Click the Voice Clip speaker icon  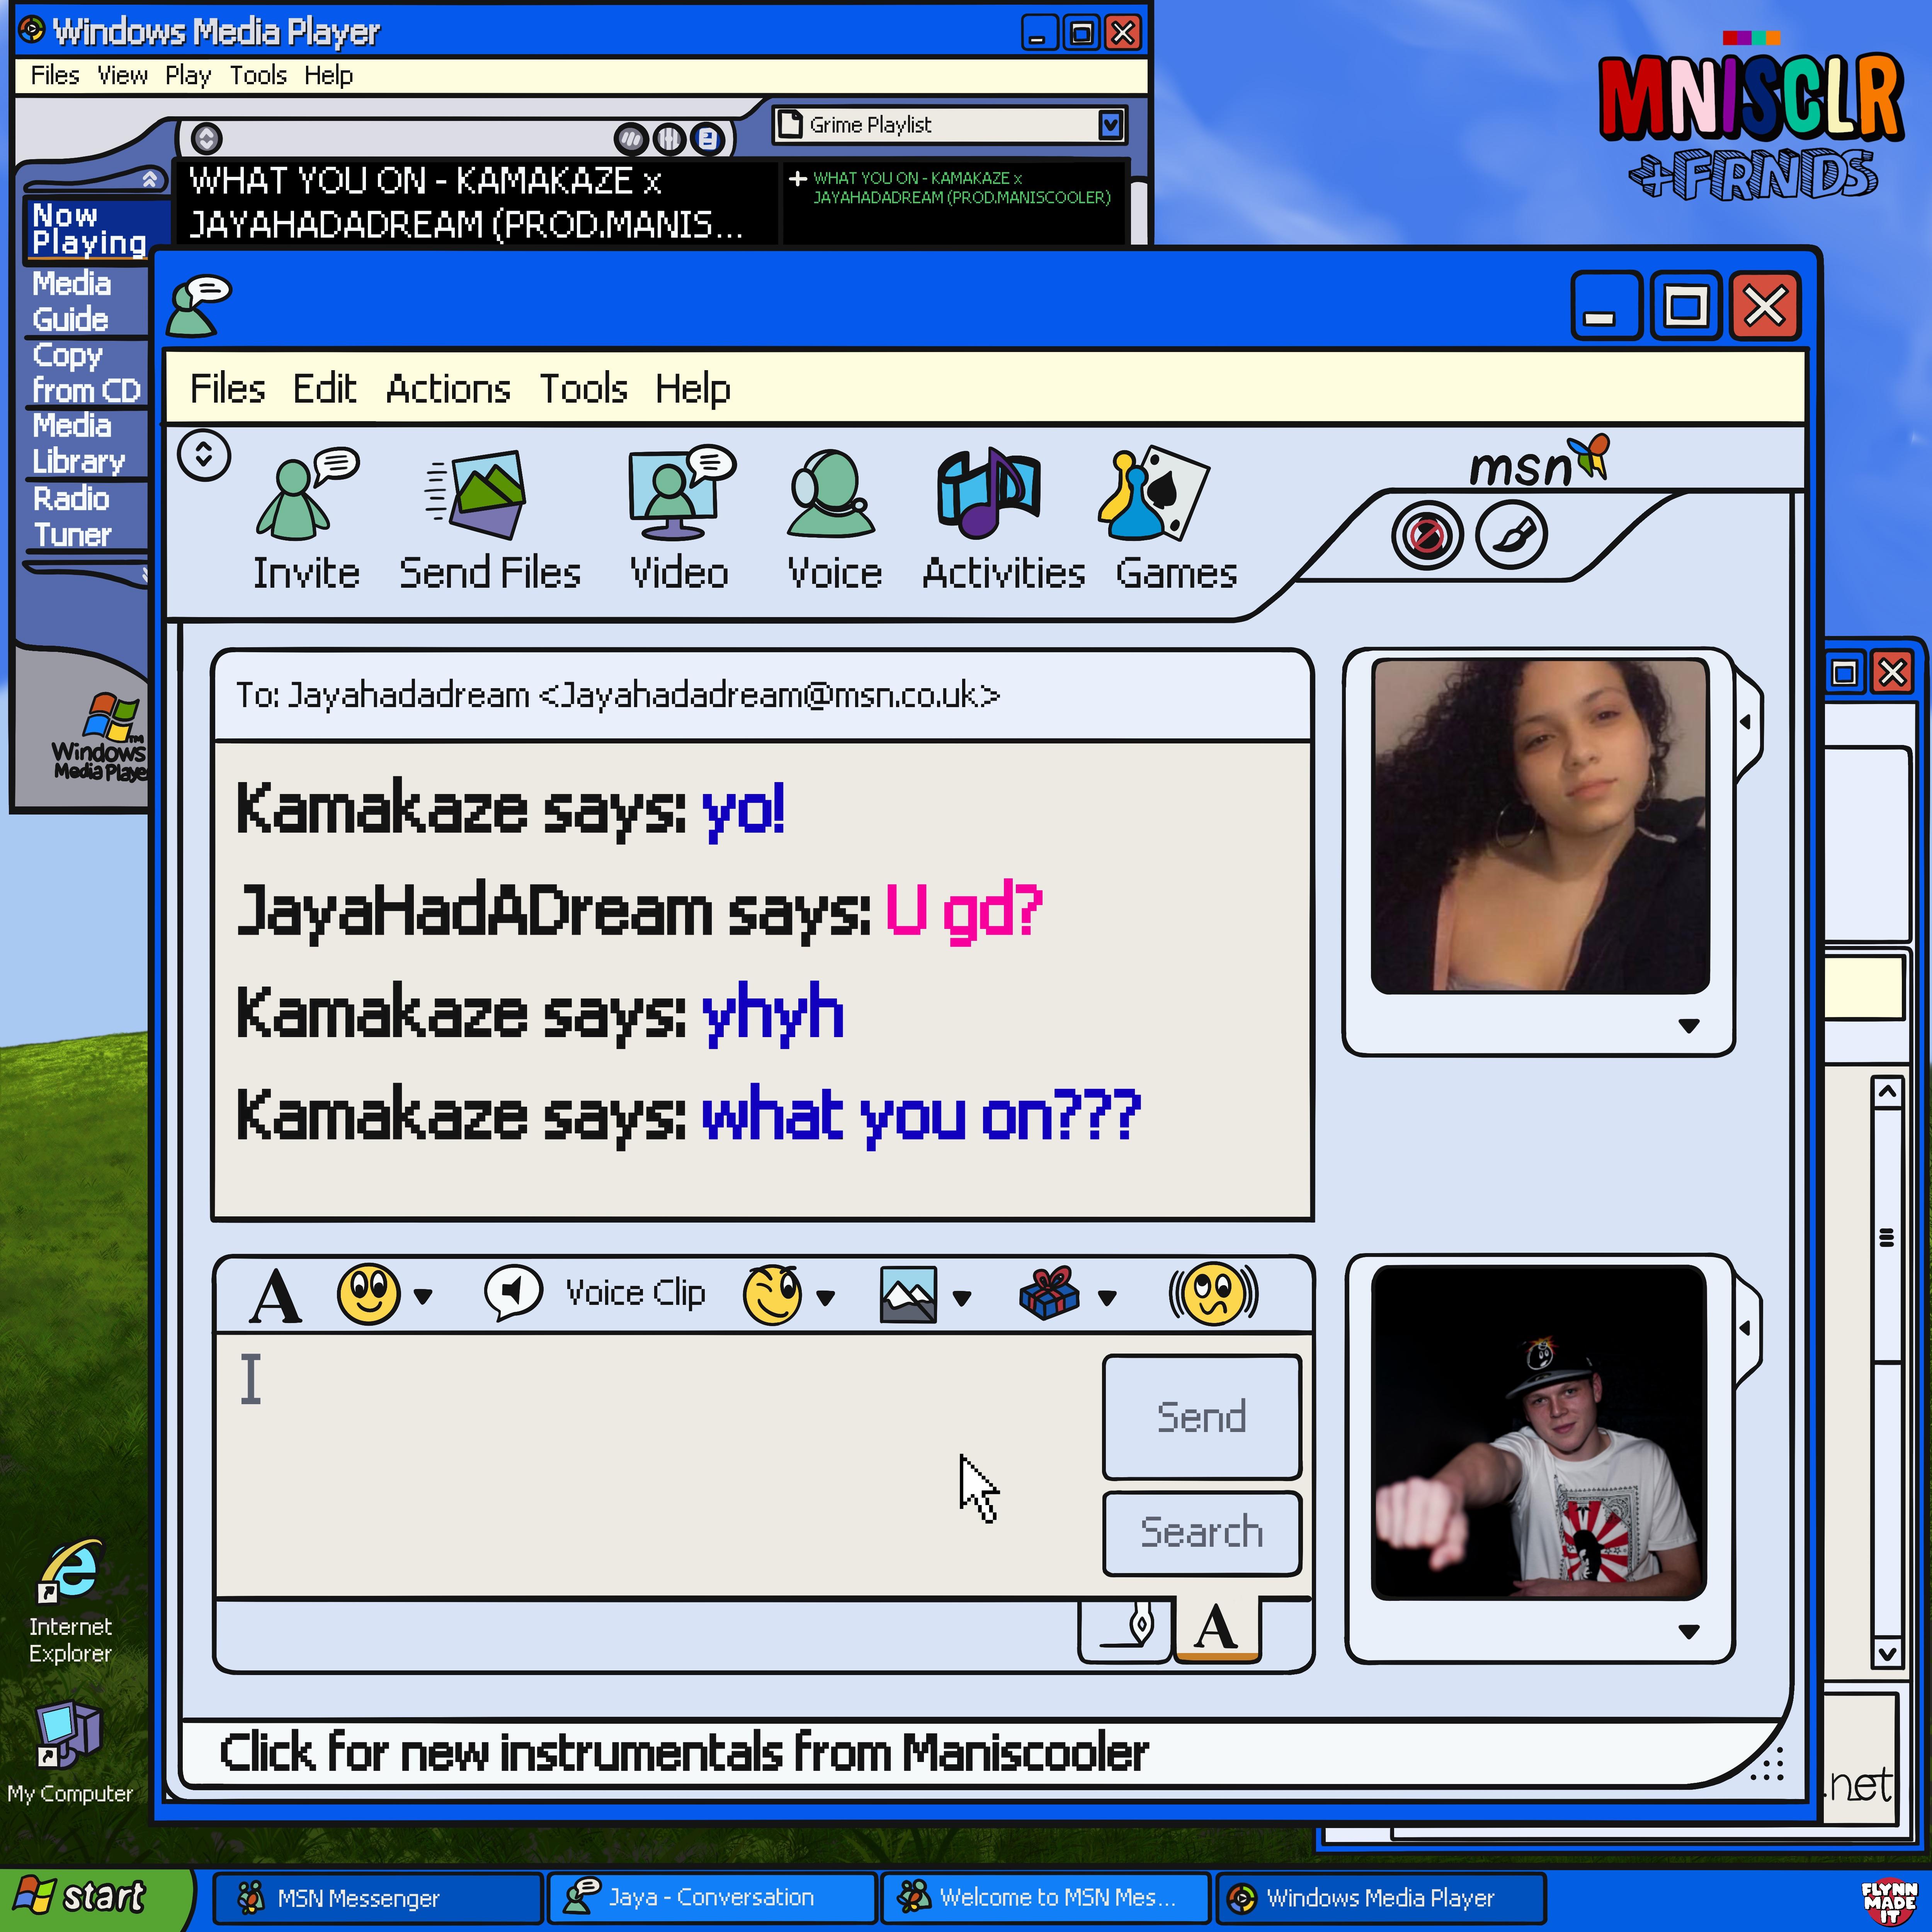(x=513, y=1293)
